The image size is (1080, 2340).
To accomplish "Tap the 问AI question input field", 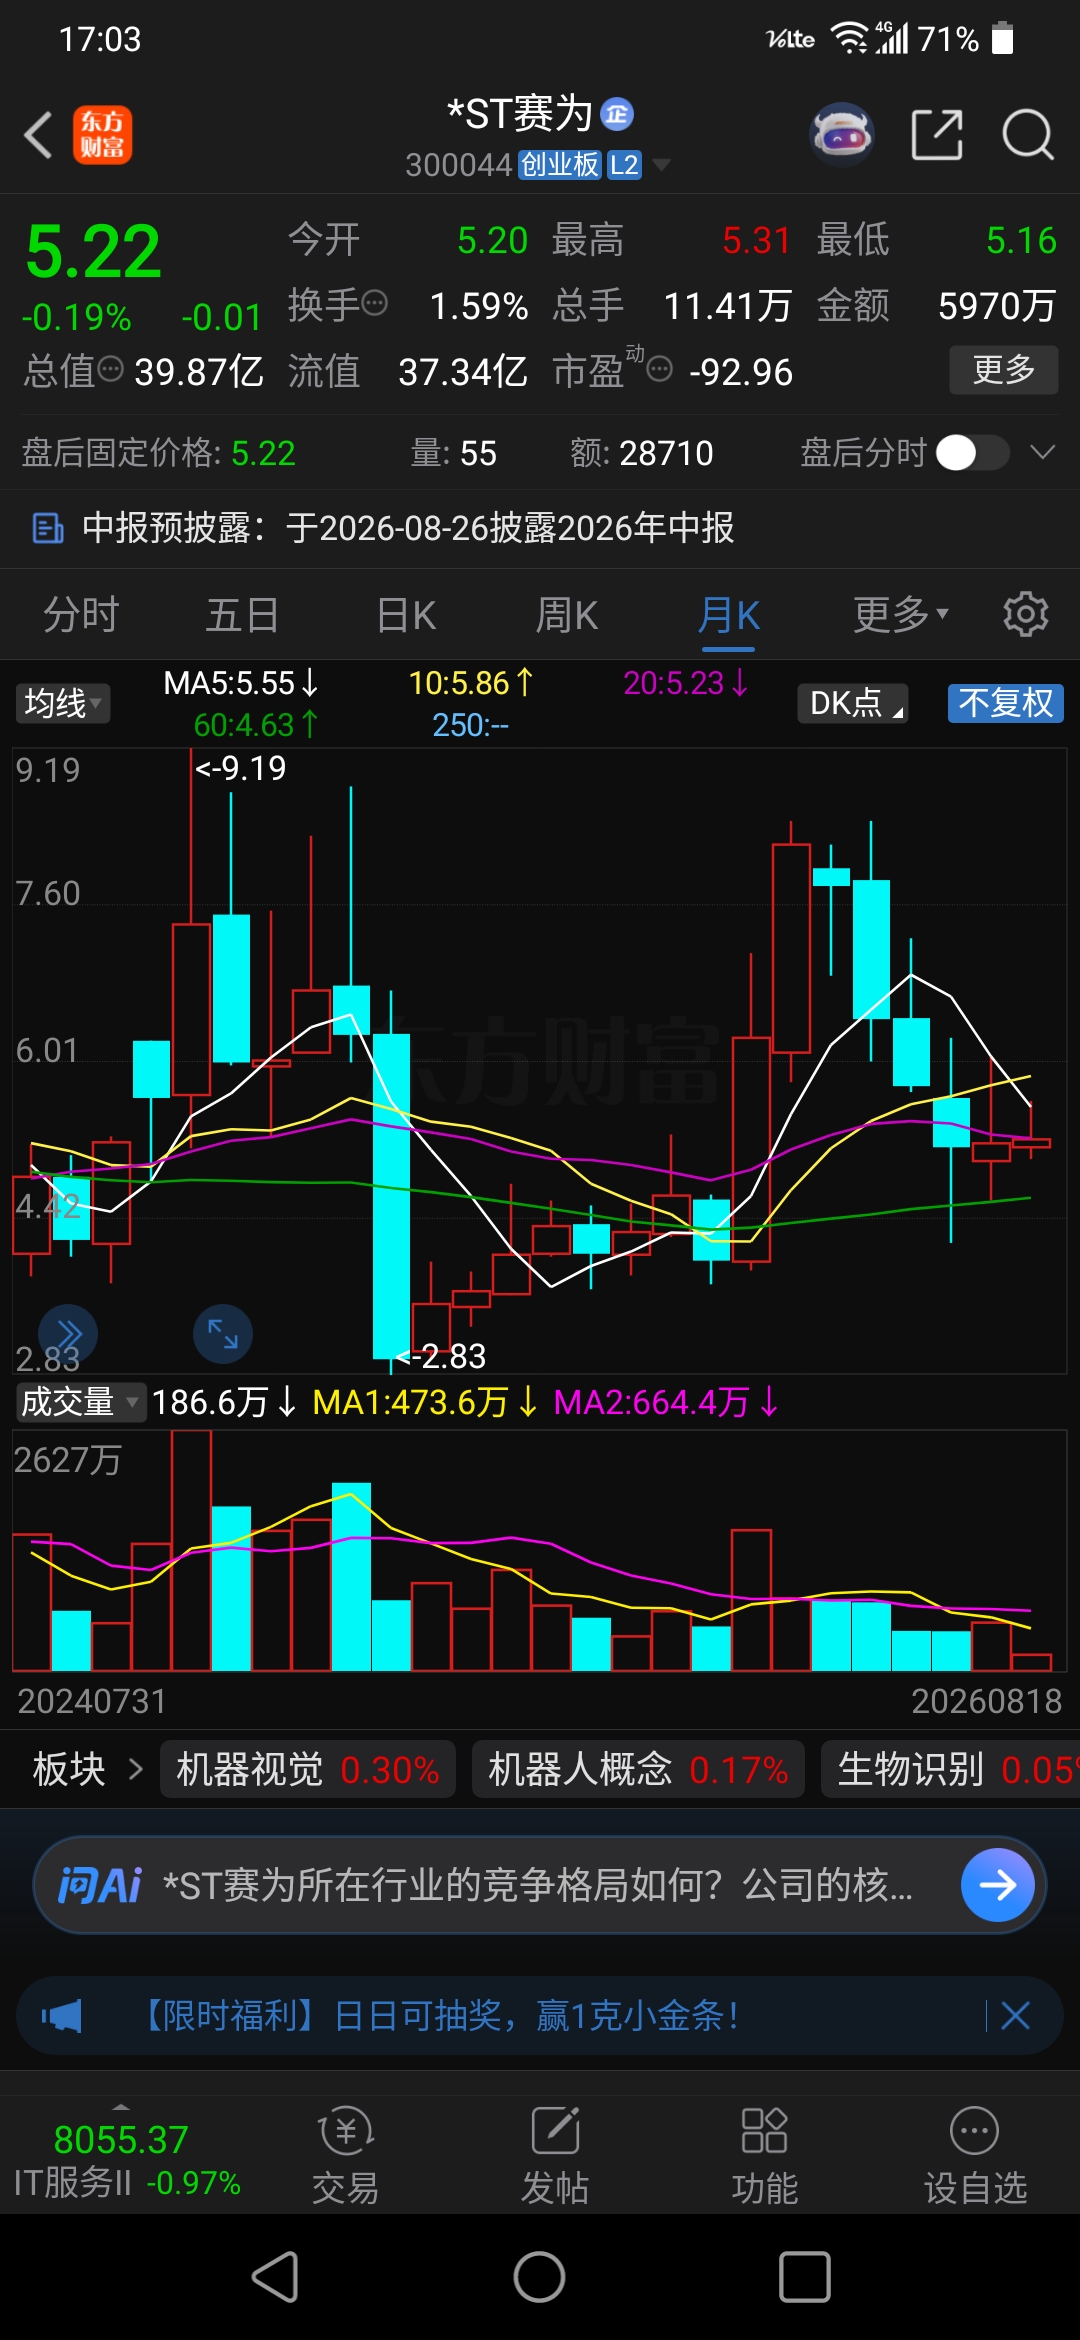I will click(538, 1885).
